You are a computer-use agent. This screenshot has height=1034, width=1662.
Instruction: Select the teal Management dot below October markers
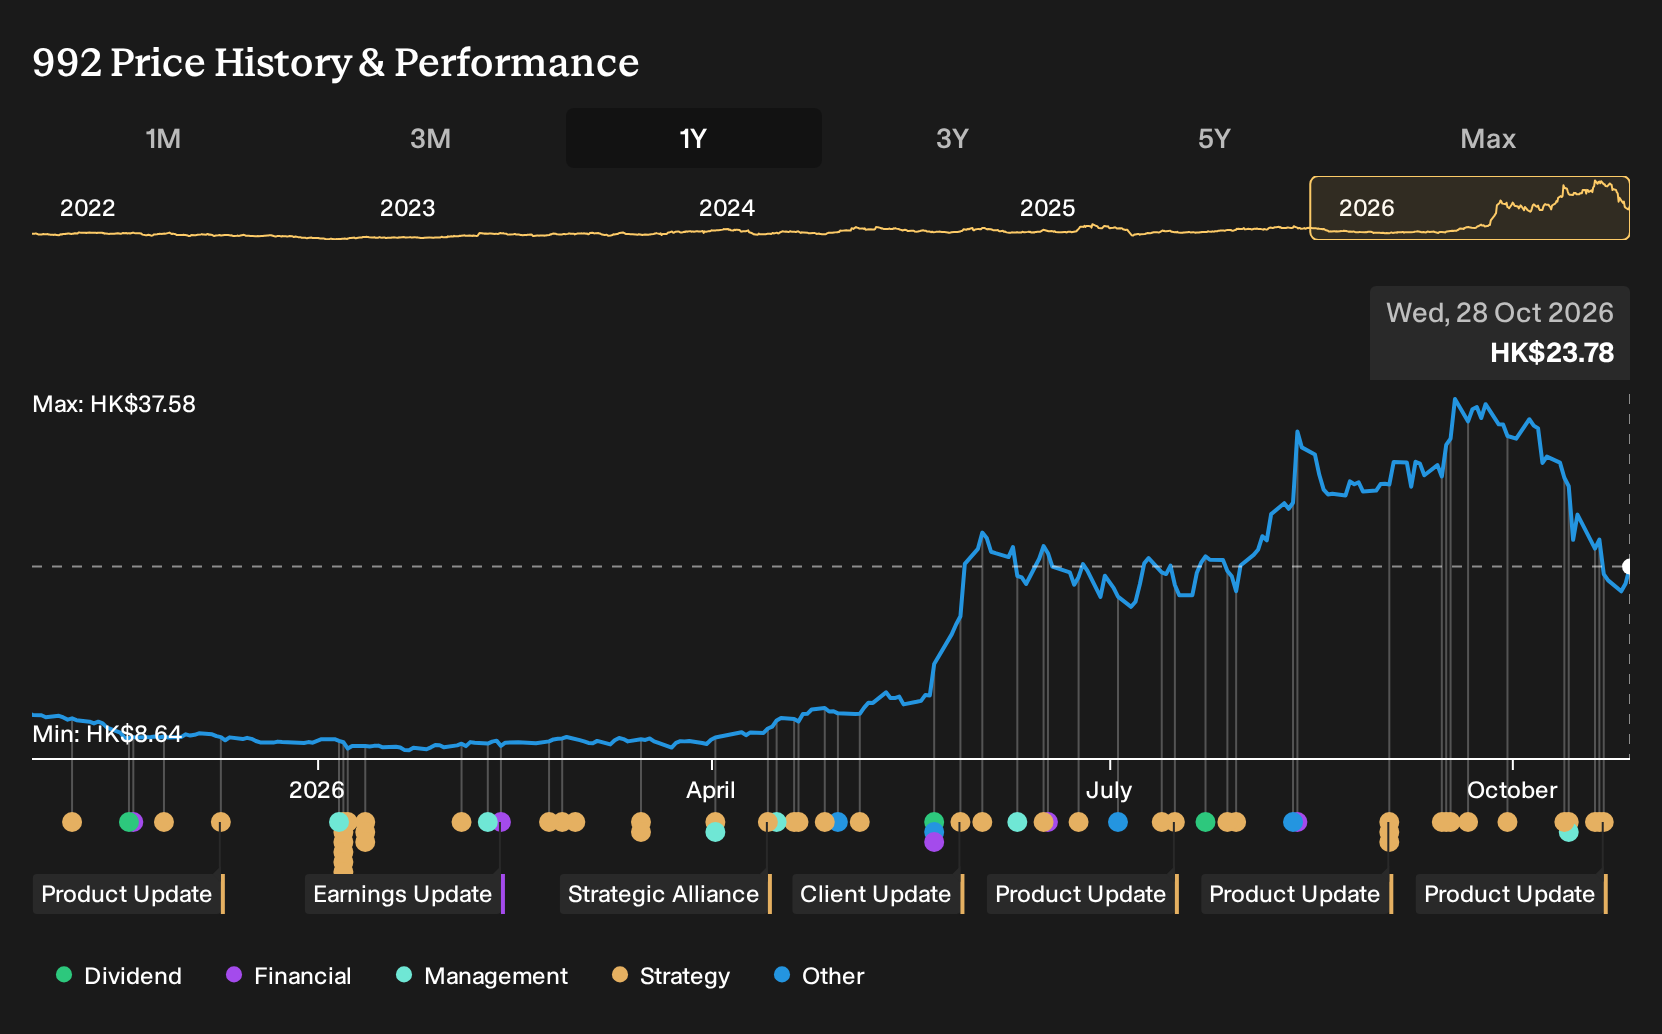[1568, 832]
